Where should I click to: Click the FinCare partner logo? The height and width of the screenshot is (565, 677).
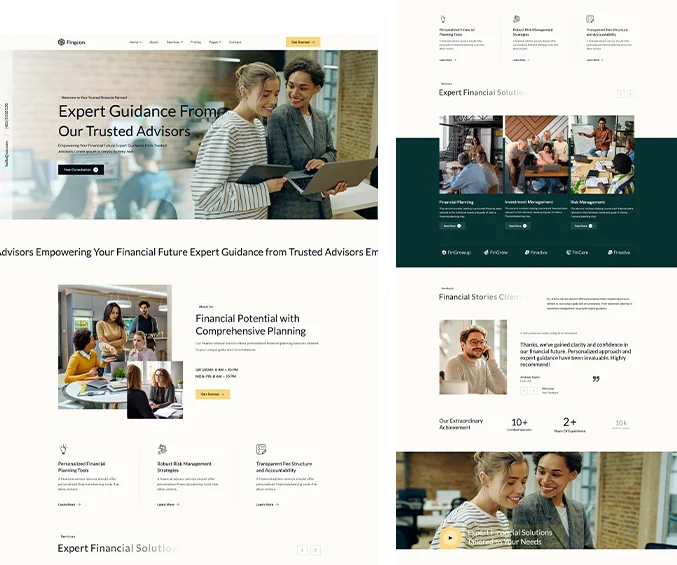(x=577, y=252)
